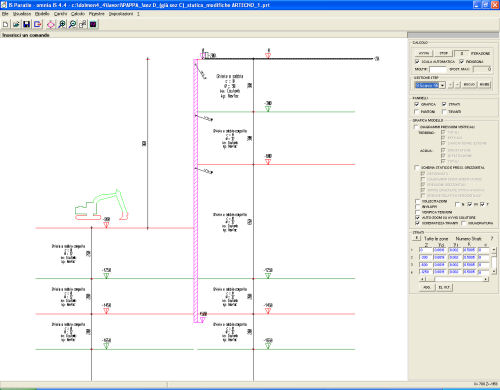Save the project with the floppy icon
Image resolution: width=500 pixels, height=390 pixels.
pos(27,24)
